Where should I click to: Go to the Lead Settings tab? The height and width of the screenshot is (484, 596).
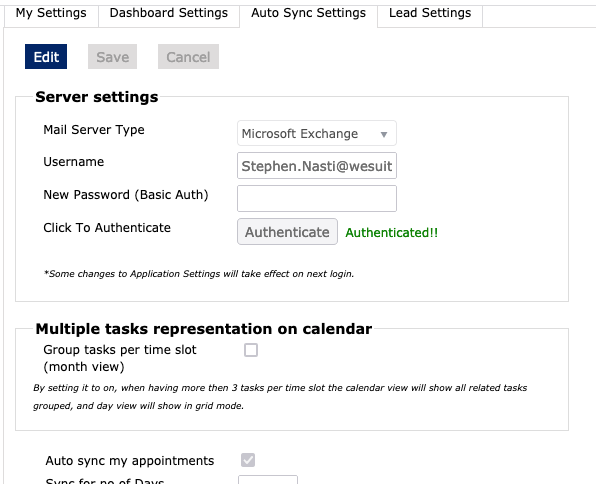[430, 14]
